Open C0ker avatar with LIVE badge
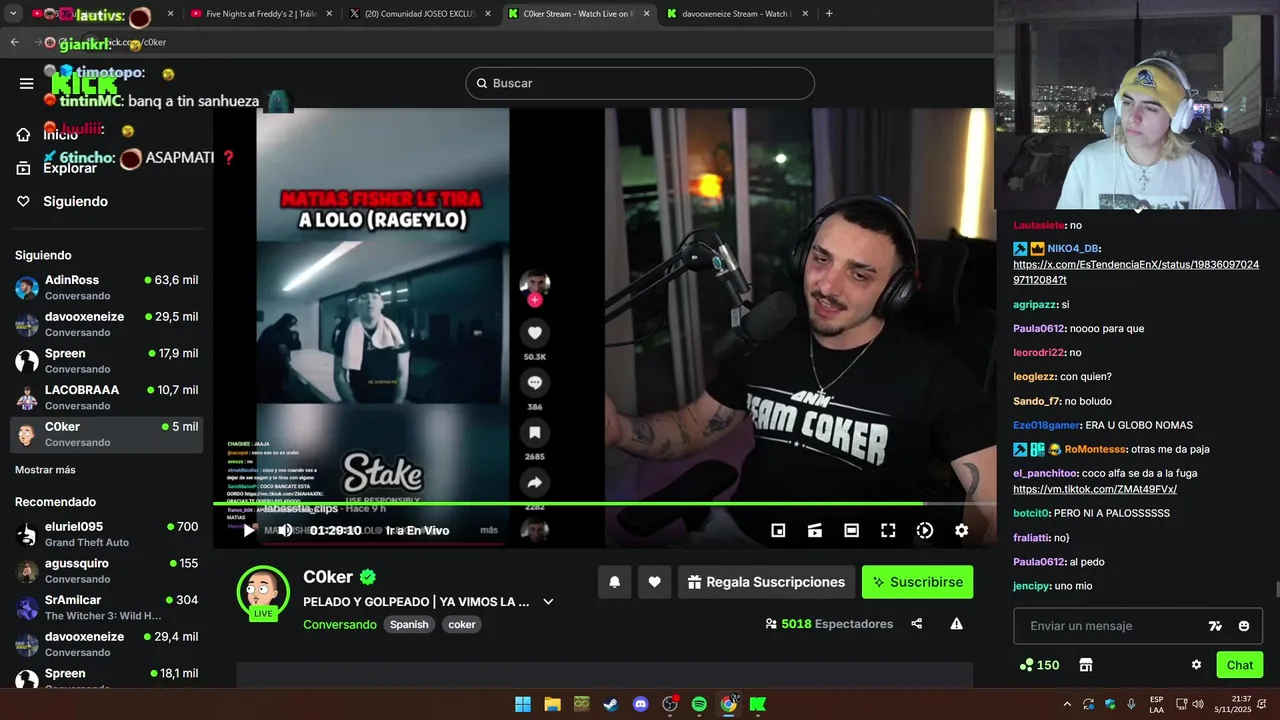 pyautogui.click(x=263, y=592)
